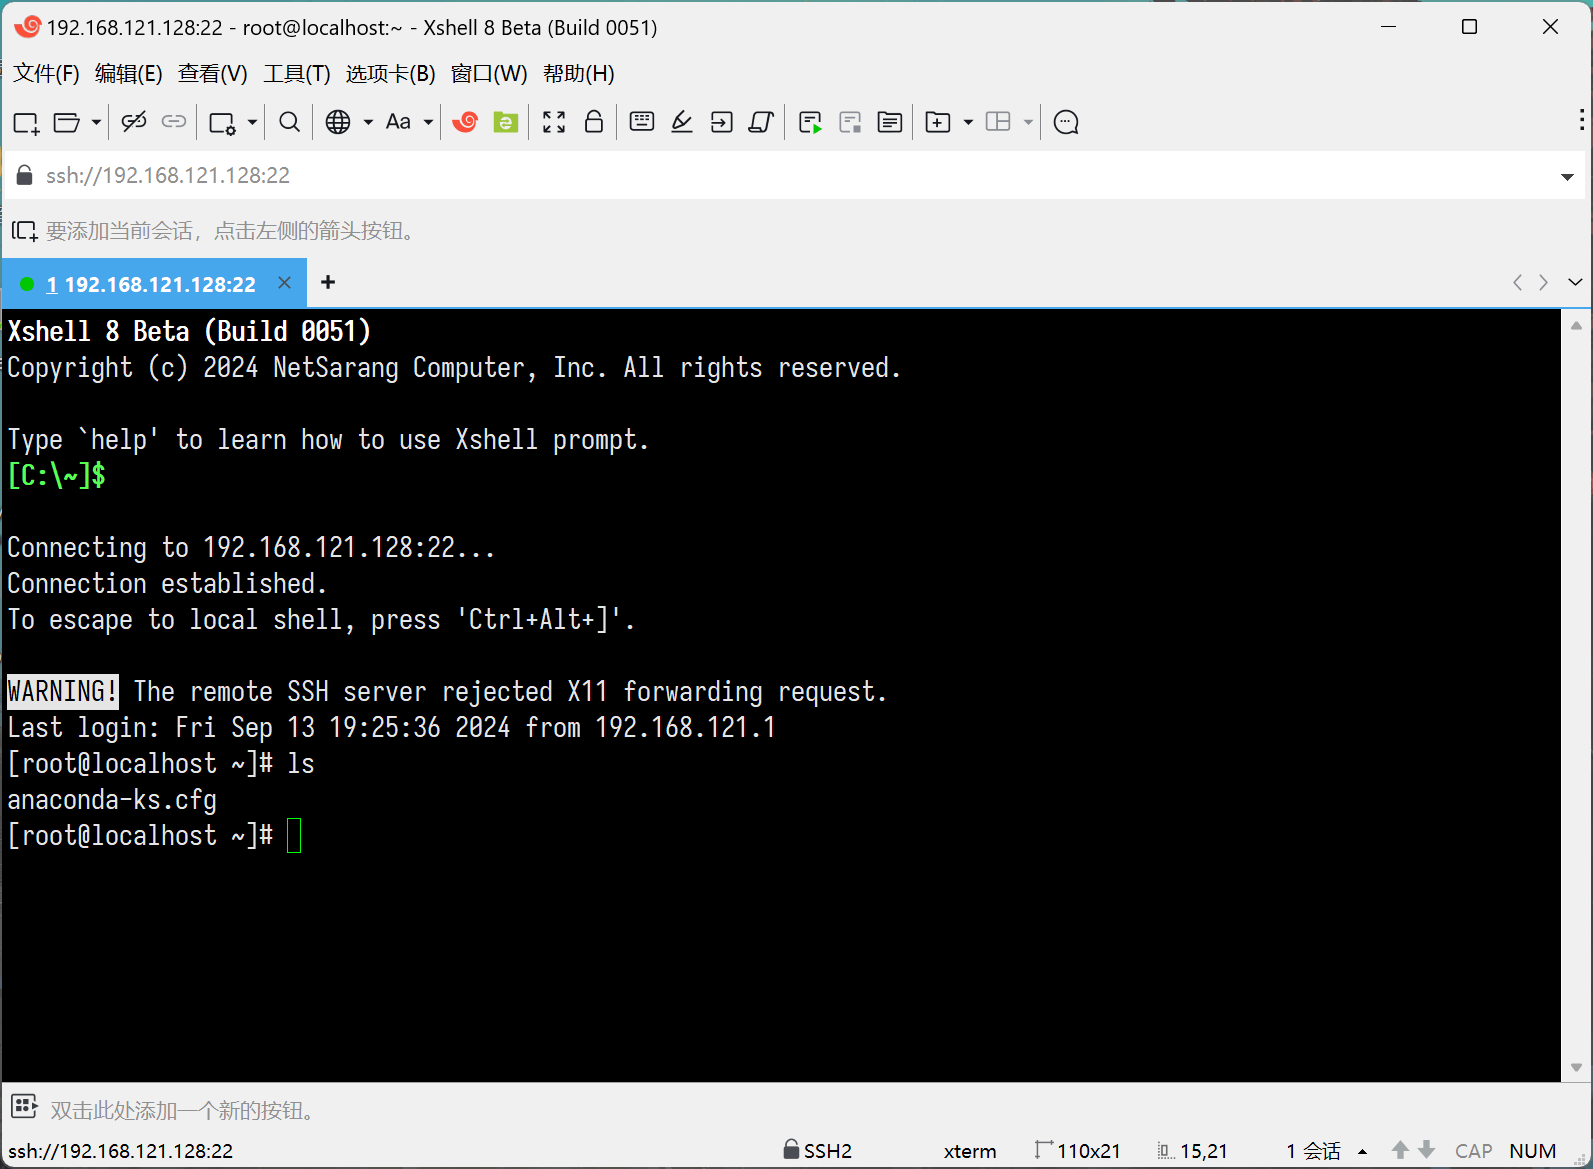This screenshot has height=1169, width=1593.
Task: Click the WARNING! highlighted text in terminal
Action: click(x=63, y=691)
